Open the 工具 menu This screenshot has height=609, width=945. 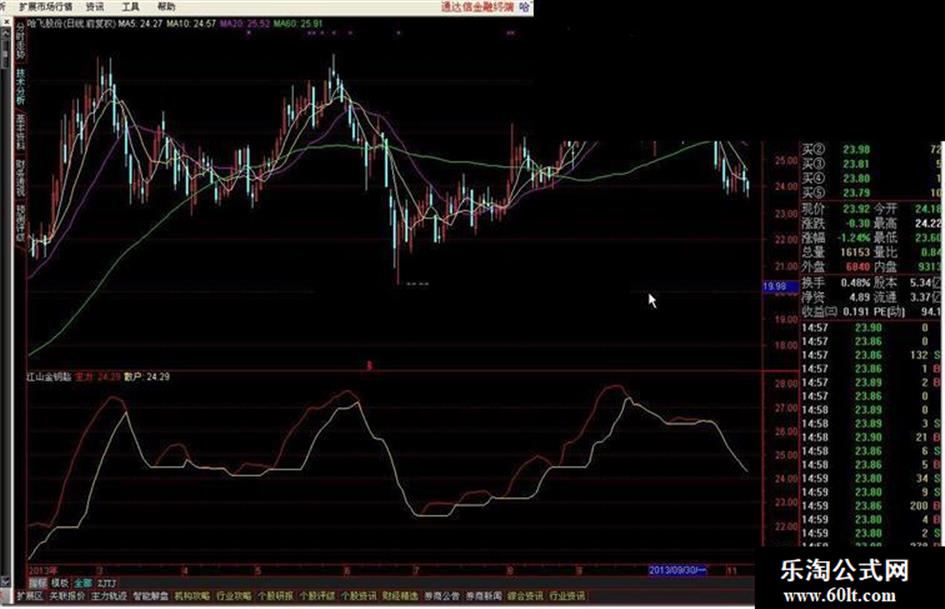(x=130, y=7)
